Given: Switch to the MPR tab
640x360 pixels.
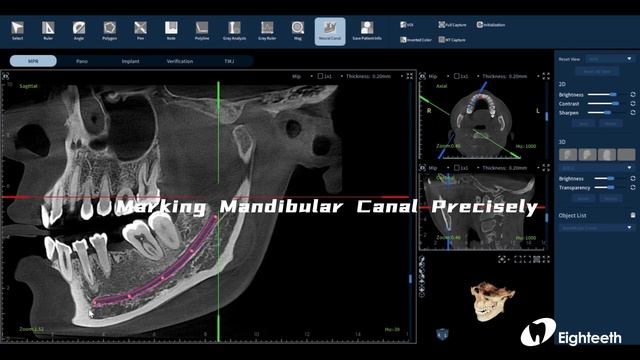Looking at the screenshot, I should [33, 61].
